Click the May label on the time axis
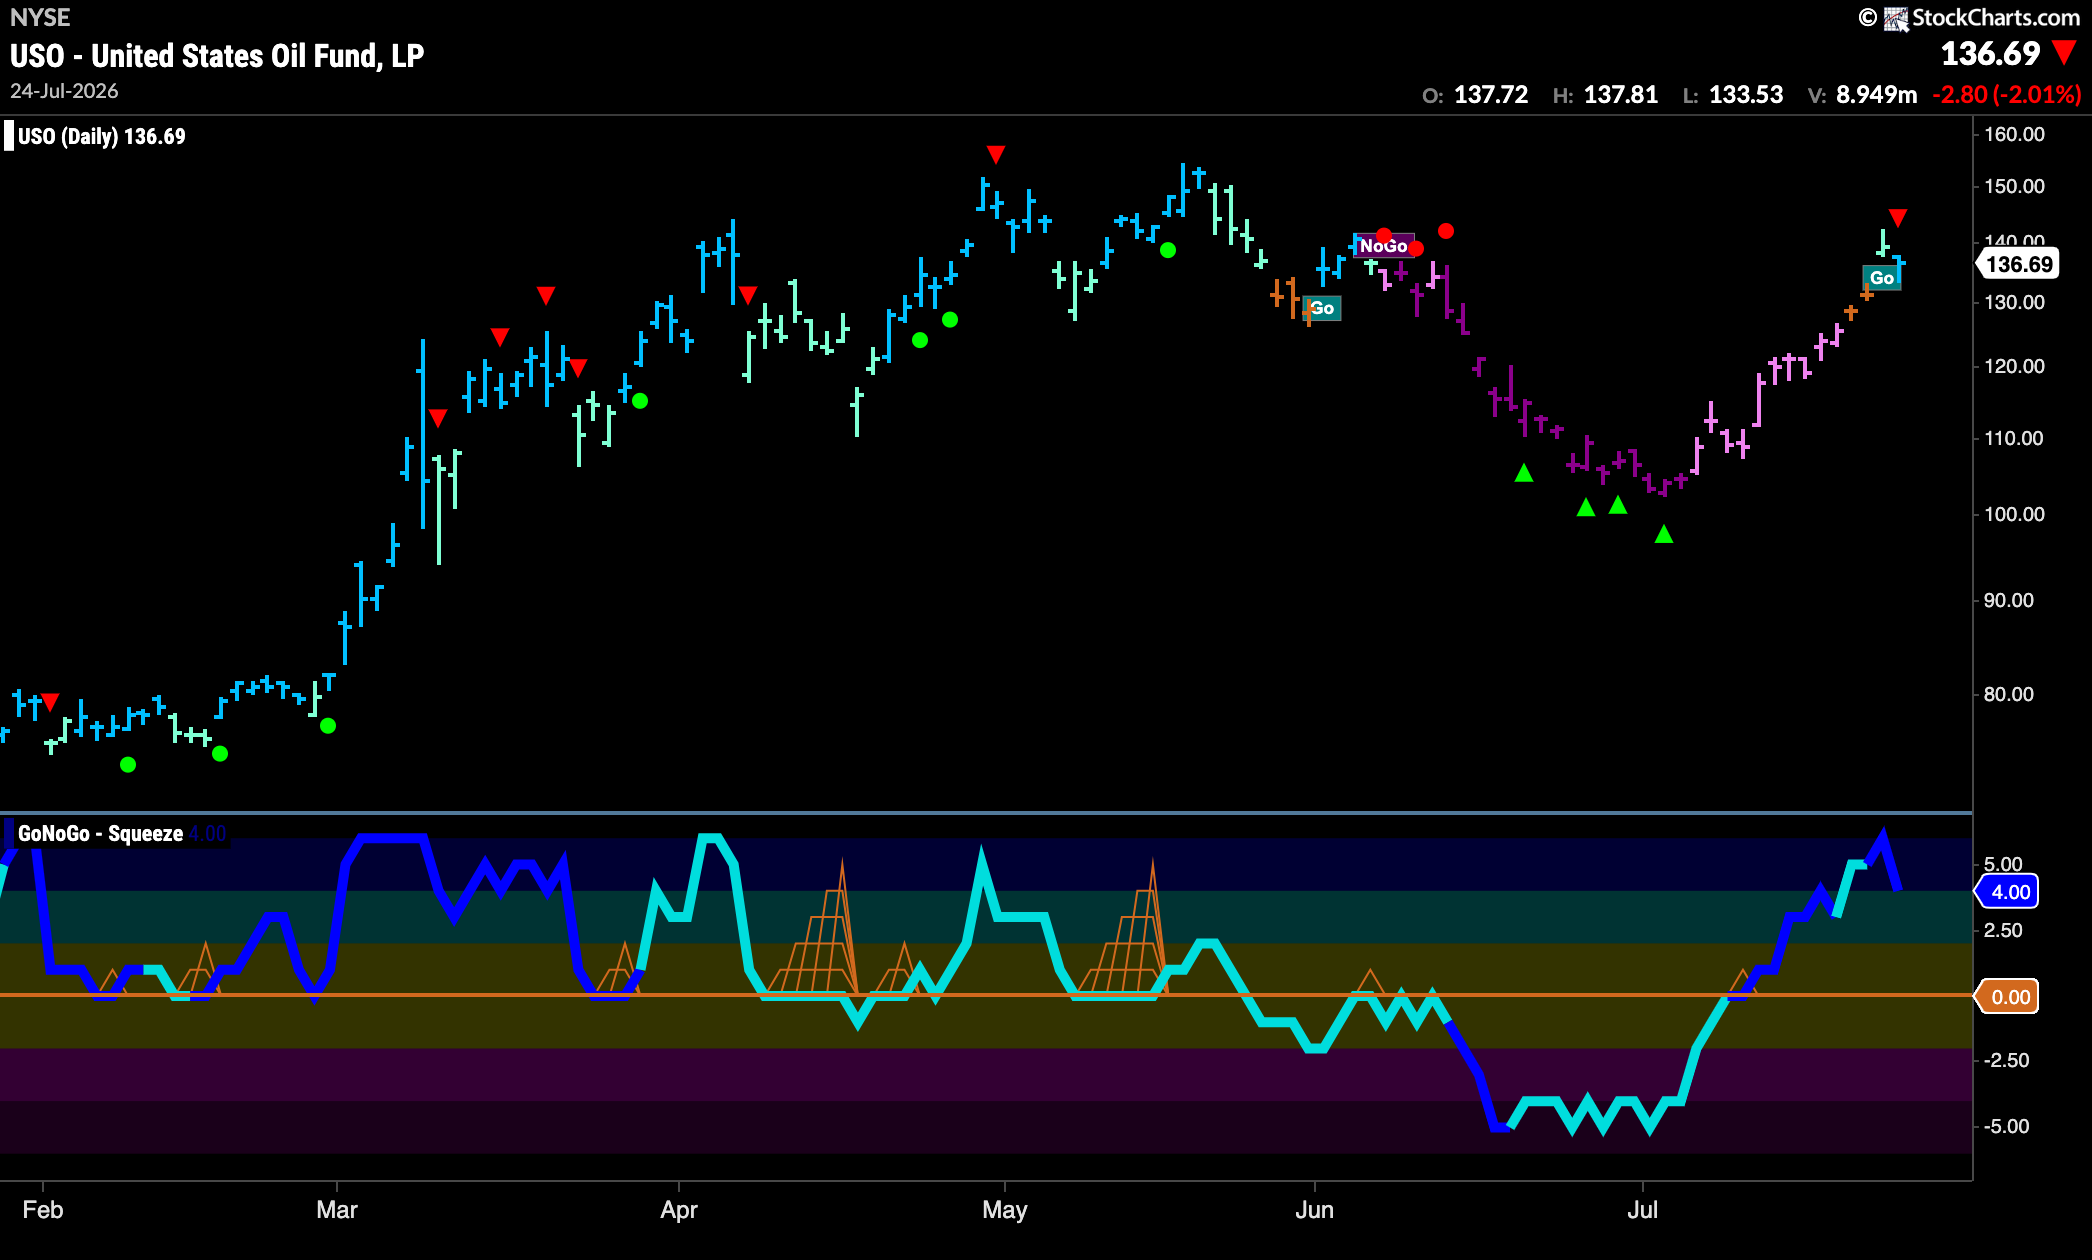The image size is (2092, 1260). pos(1005,1210)
